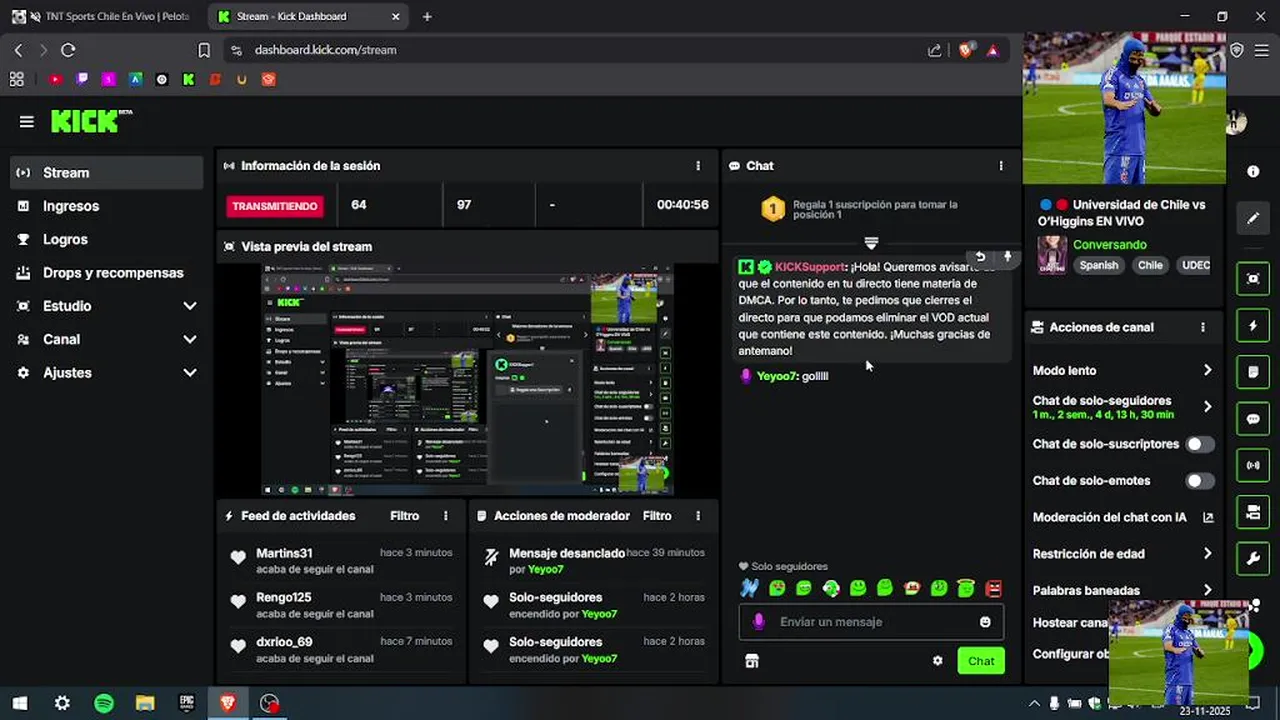The height and width of the screenshot is (720, 1280).
Task: Open Palabras baneadas options arrow
Action: tap(1207, 590)
